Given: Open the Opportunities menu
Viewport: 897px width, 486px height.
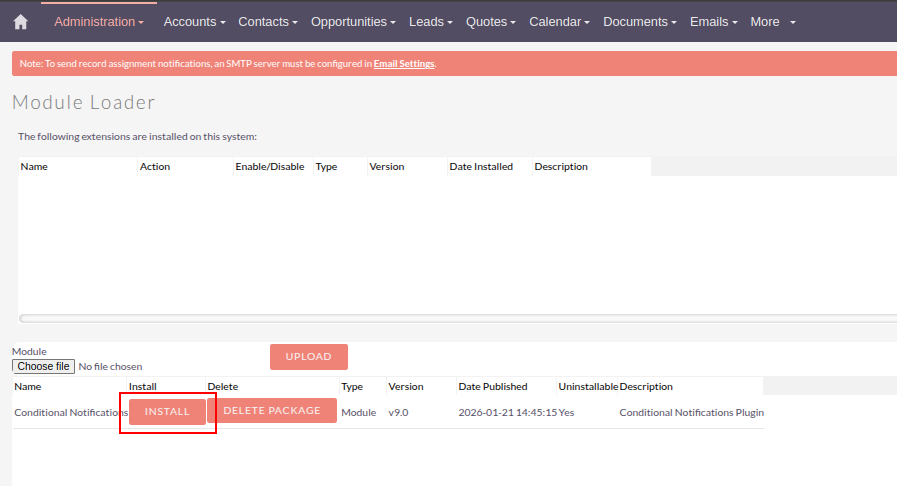Looking at the screenshot, I should click(353, 22).
